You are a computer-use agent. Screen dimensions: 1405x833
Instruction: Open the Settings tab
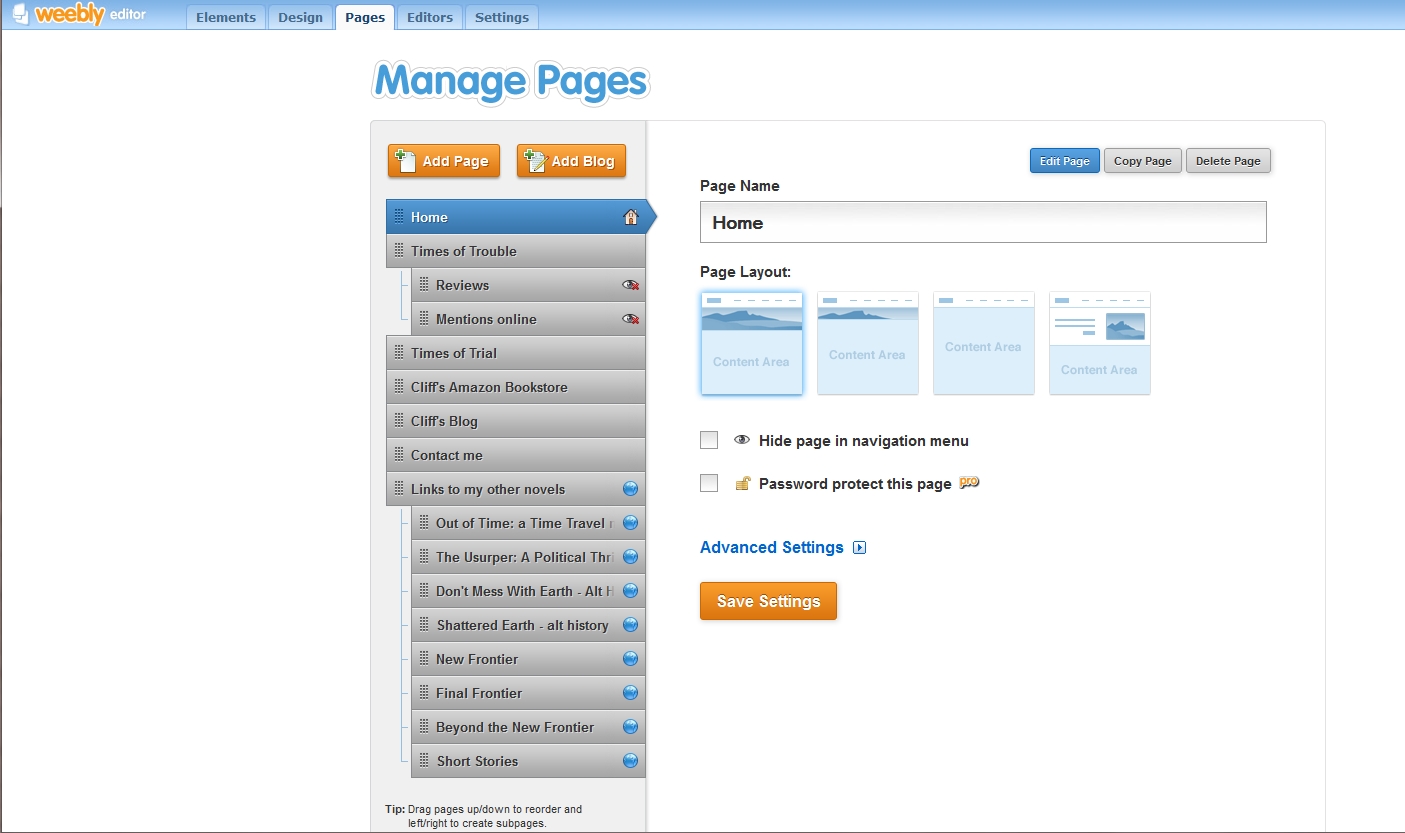pos(501,17)
